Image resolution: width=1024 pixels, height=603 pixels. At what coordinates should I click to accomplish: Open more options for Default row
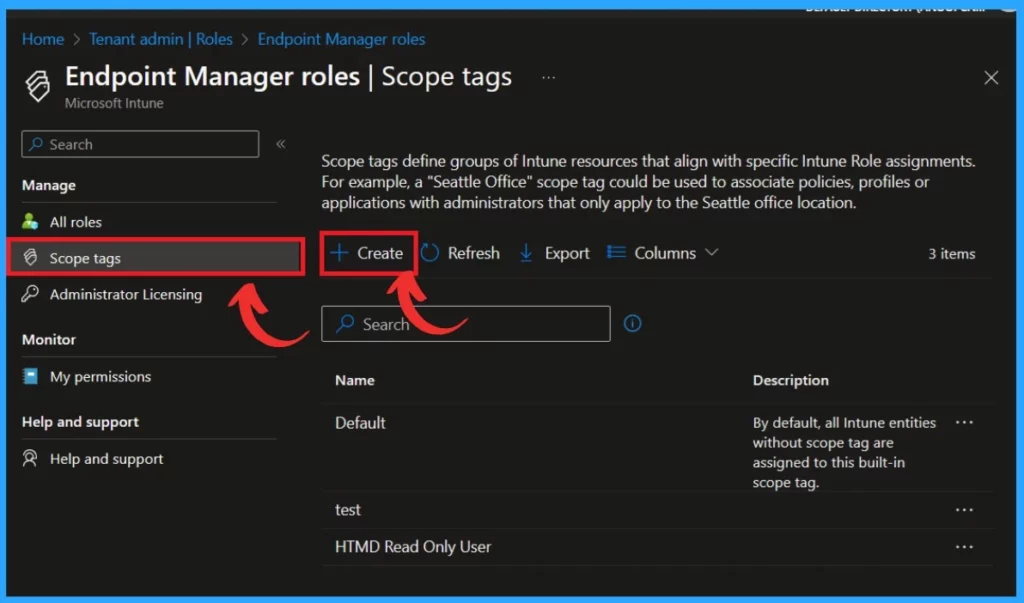[964, 423]
